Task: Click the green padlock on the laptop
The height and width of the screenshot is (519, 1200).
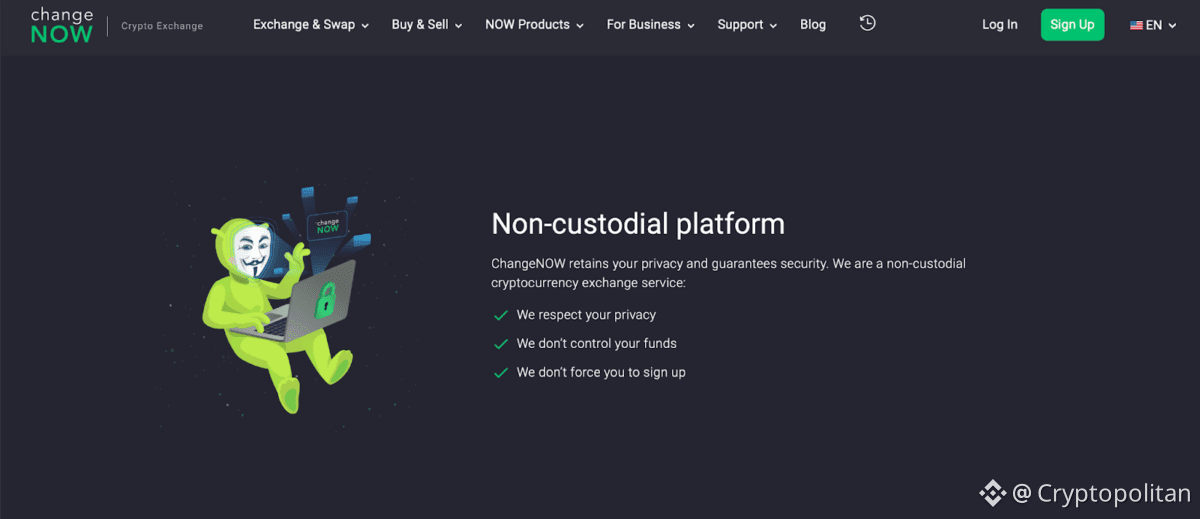Action: [324, 300]
